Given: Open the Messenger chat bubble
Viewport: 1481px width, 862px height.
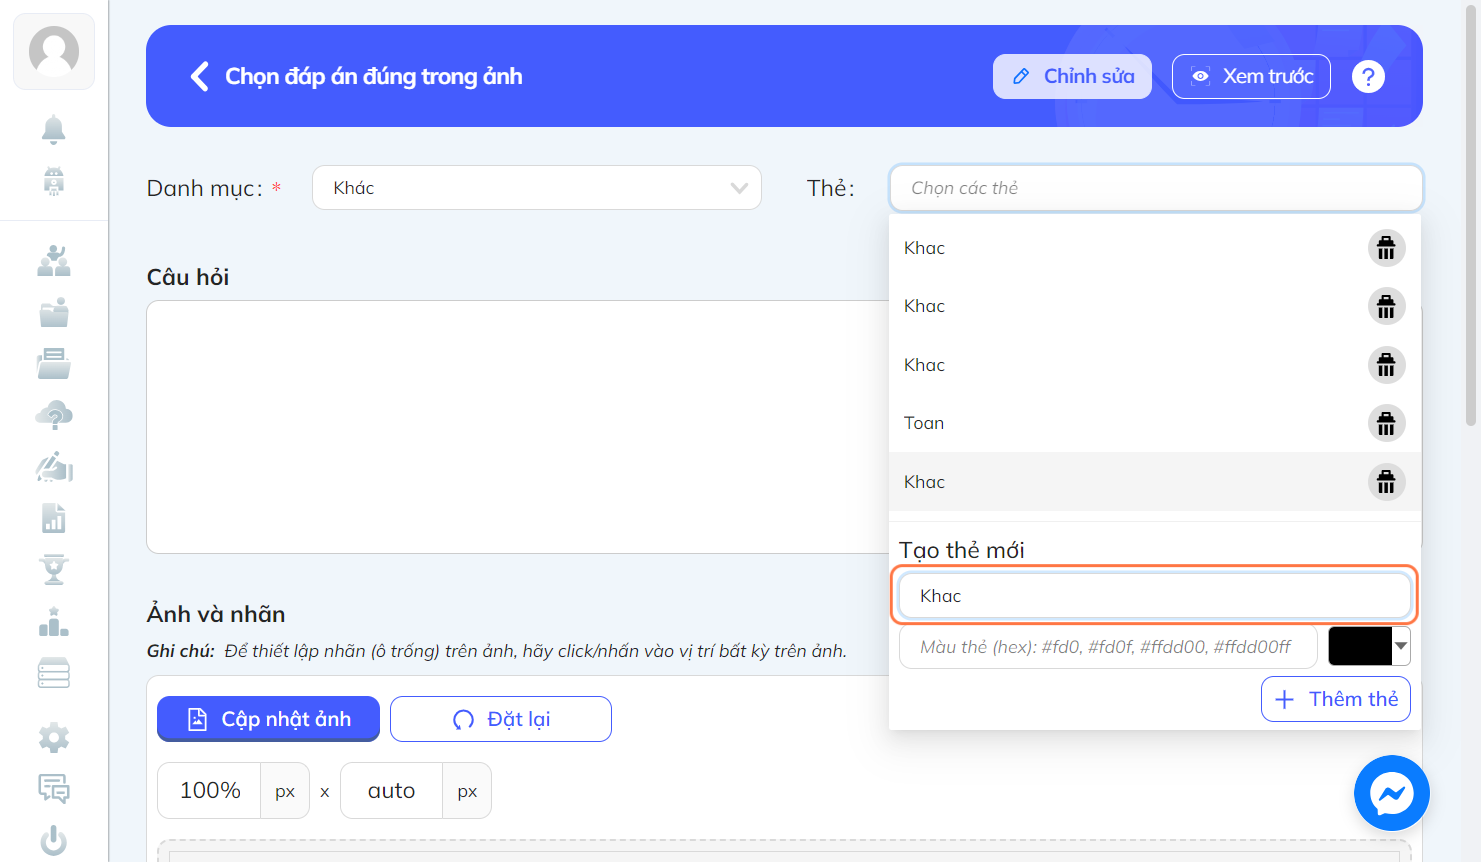Looking at the screenshot, I should [1391, 793].
